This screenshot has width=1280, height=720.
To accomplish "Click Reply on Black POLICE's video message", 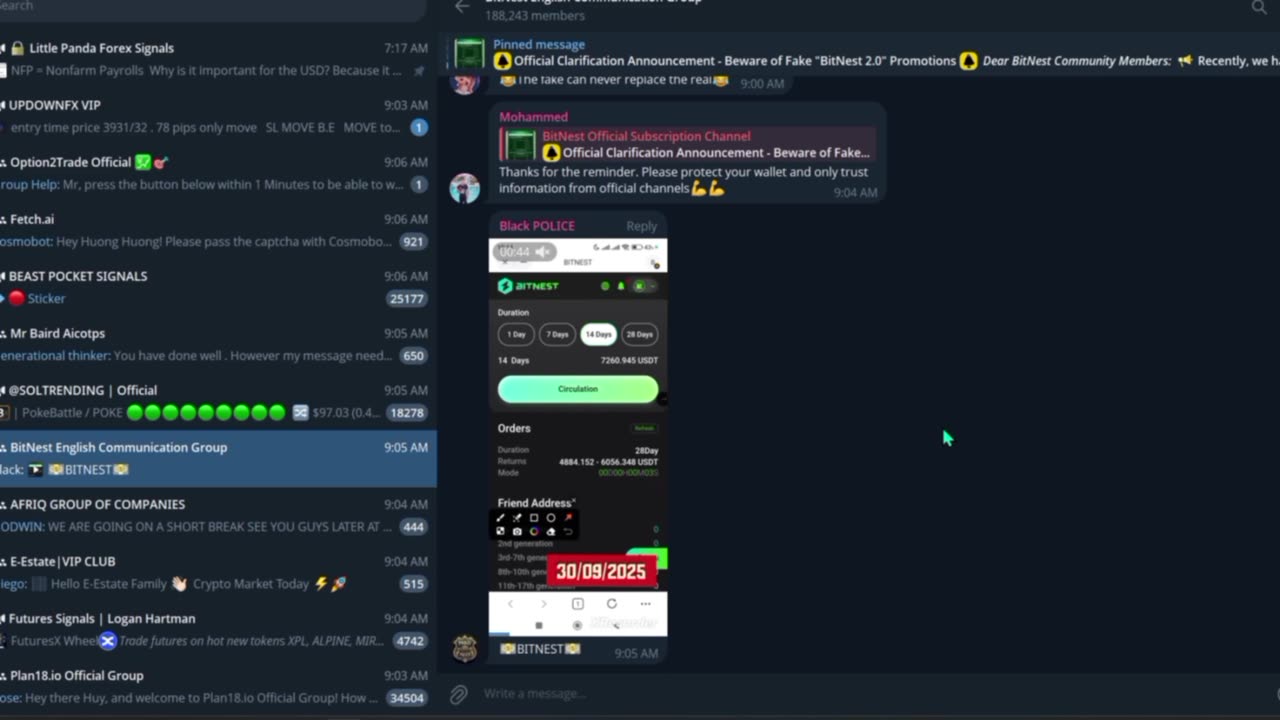I will (x=641, y=226).
